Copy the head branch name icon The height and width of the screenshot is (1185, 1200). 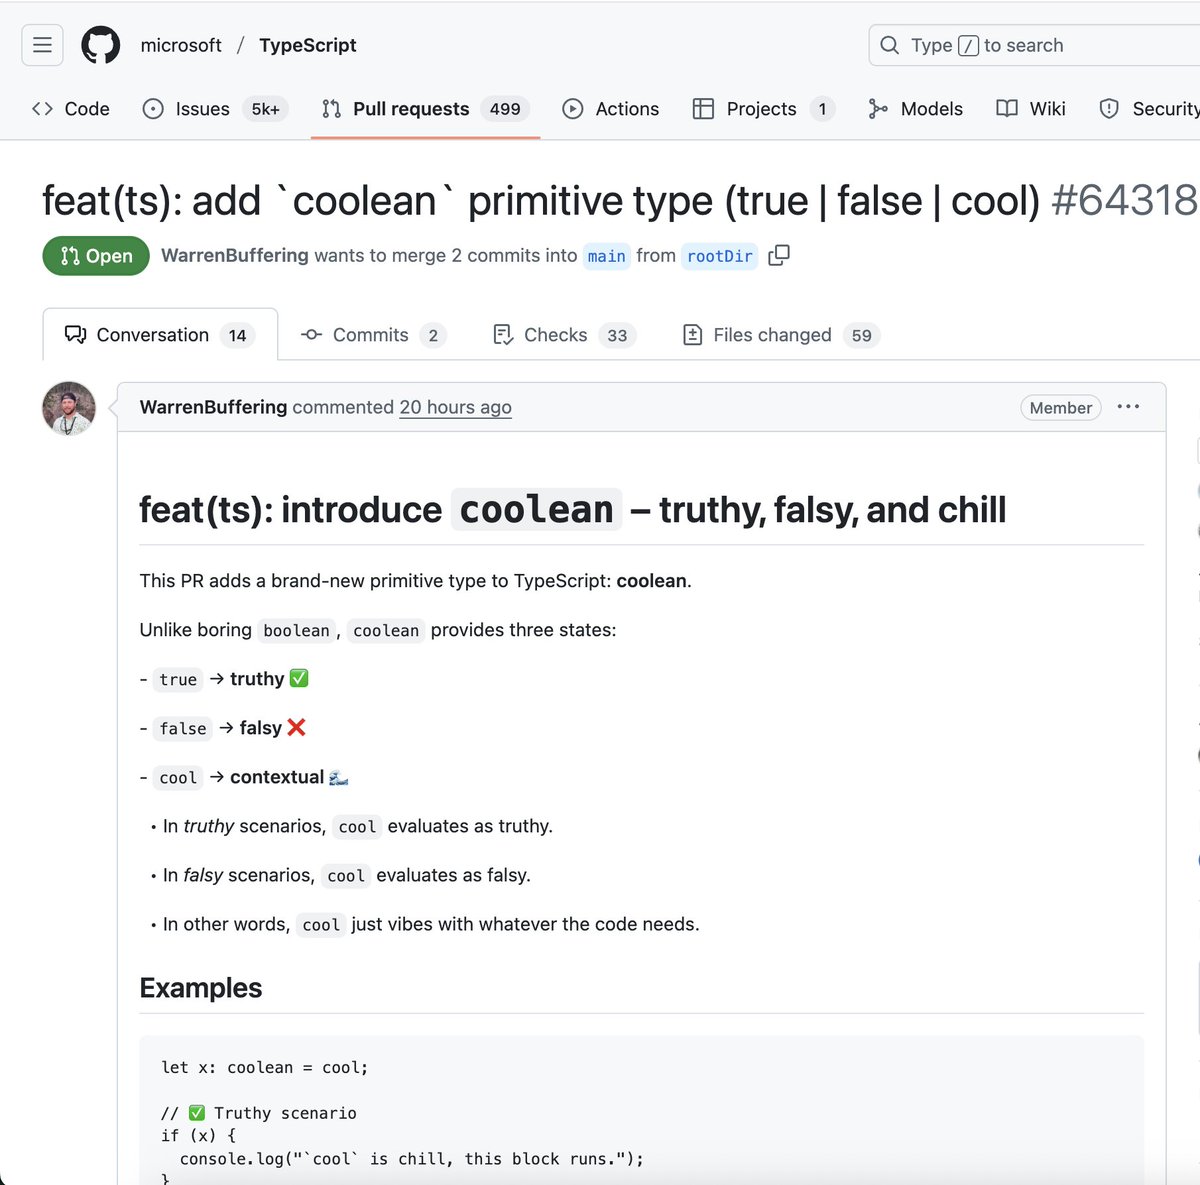pyautogui.click(x=779, y=256)
